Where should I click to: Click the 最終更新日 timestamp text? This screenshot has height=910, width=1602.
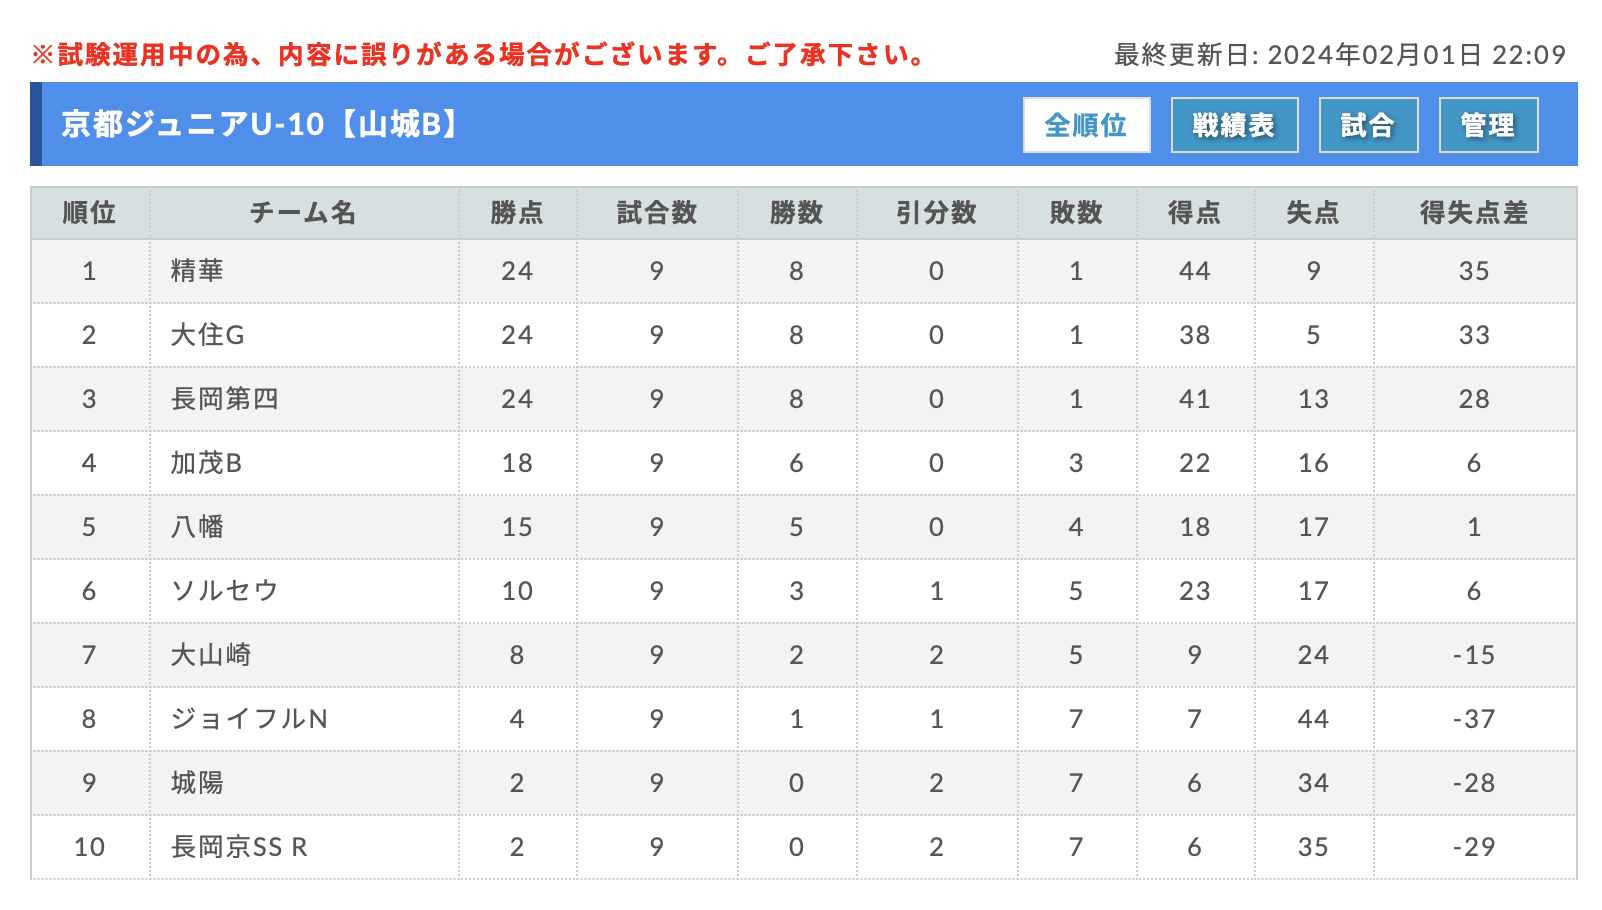(1340, 55)
